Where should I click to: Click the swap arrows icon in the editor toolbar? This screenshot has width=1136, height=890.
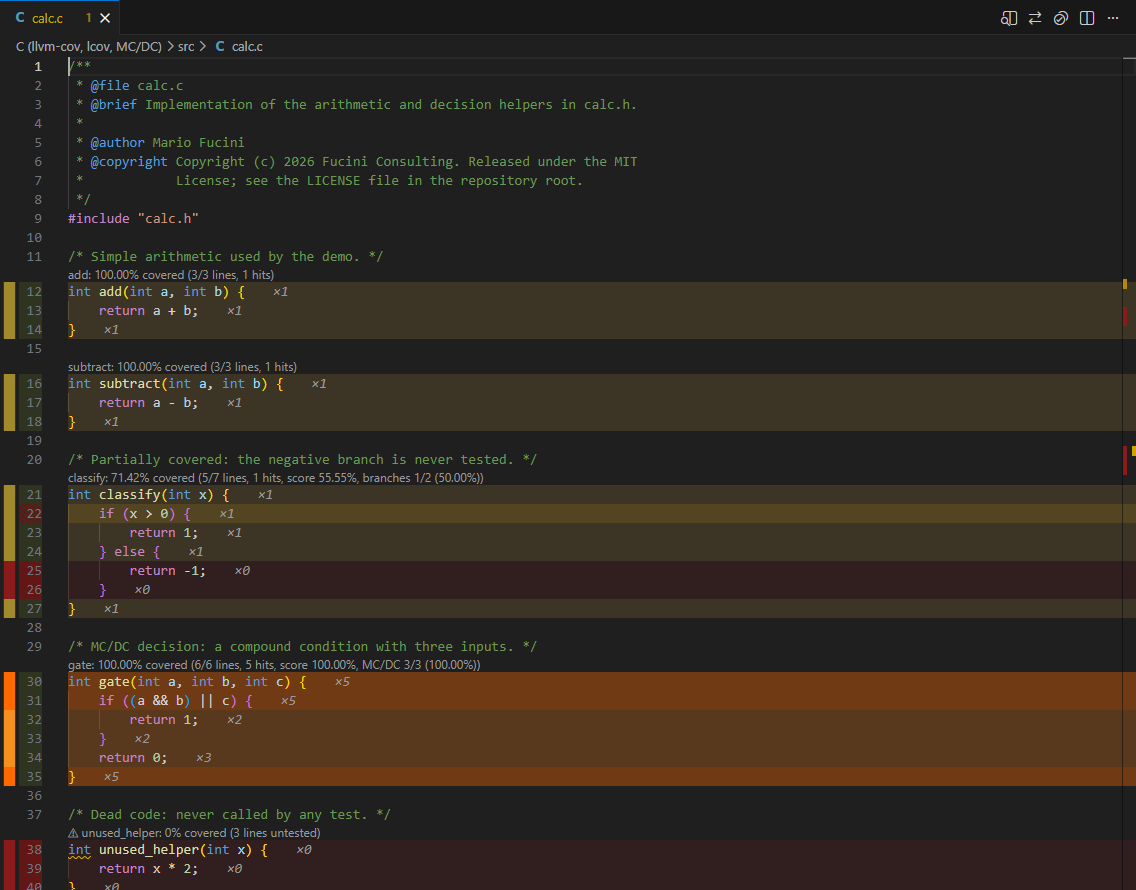pyautogui.click(x=1035, y=18)
